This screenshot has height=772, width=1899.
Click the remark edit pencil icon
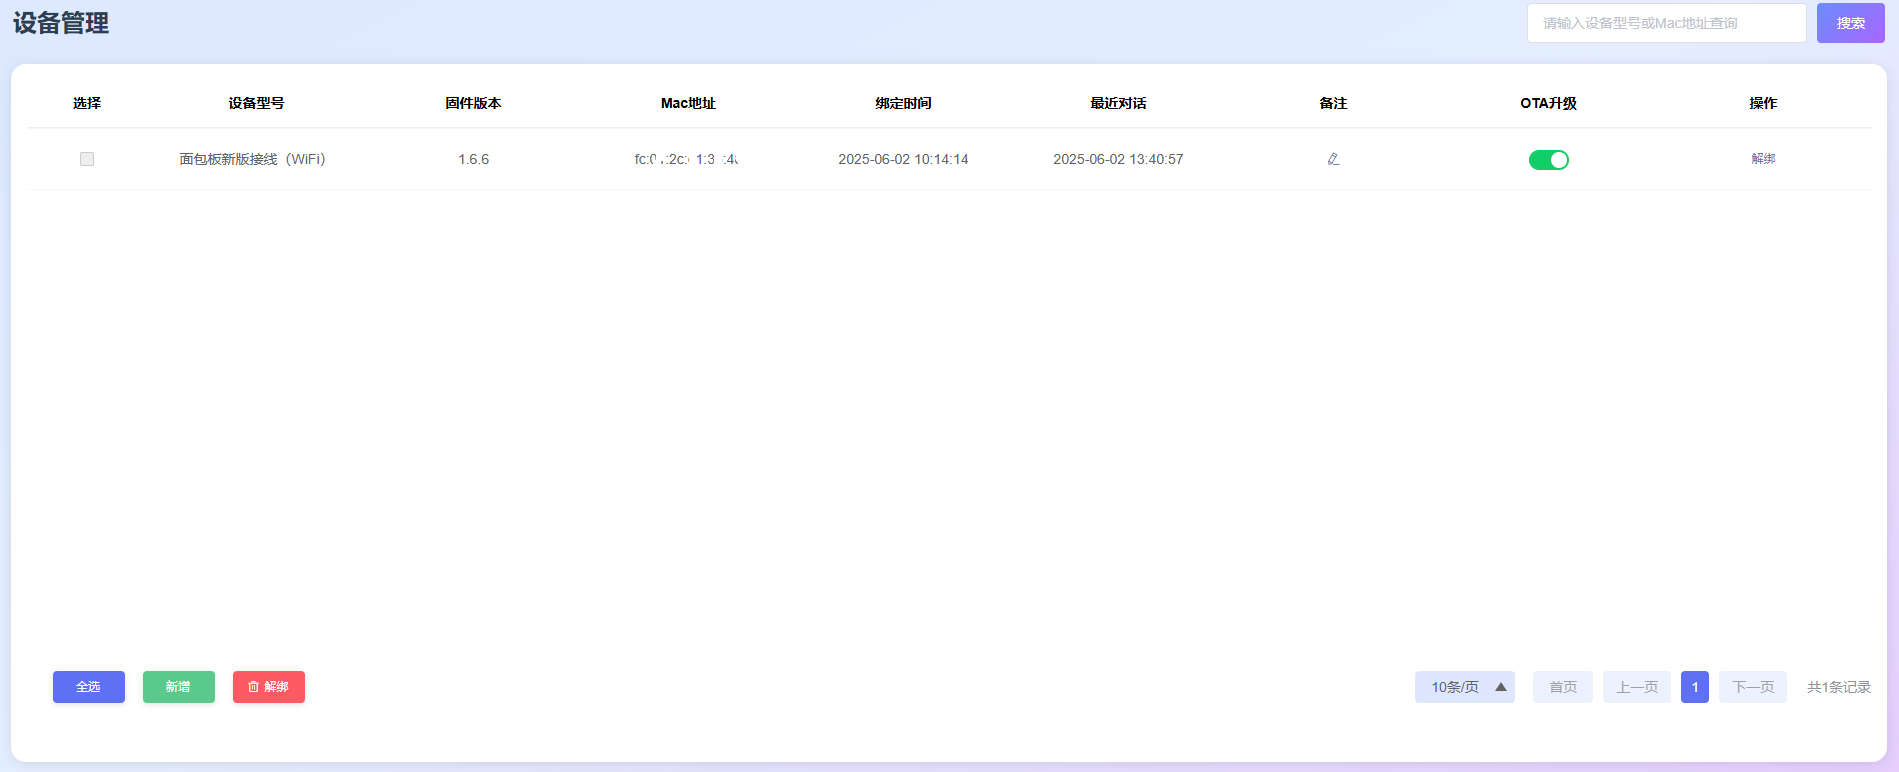click(x=1333, y=159)
